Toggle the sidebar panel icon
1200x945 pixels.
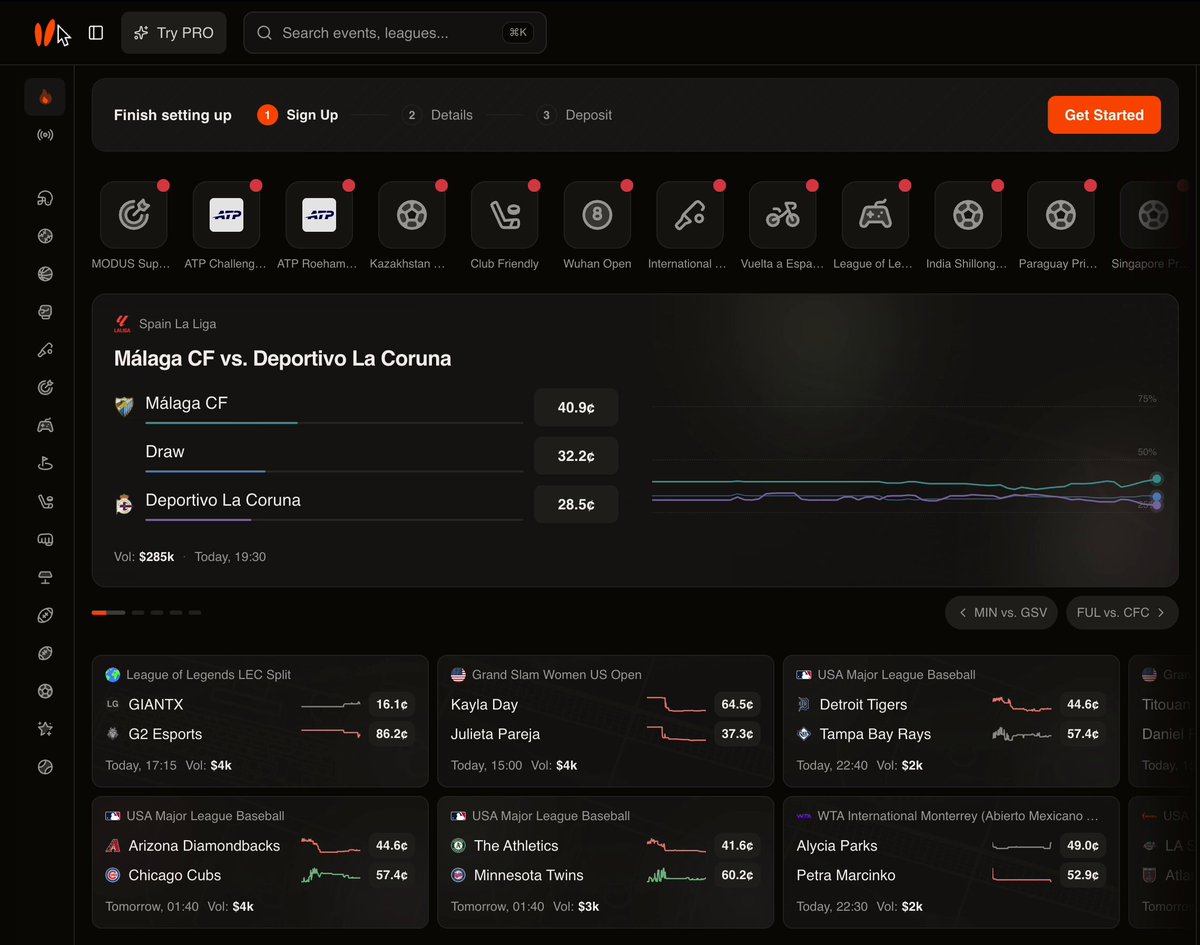point(96,33)
